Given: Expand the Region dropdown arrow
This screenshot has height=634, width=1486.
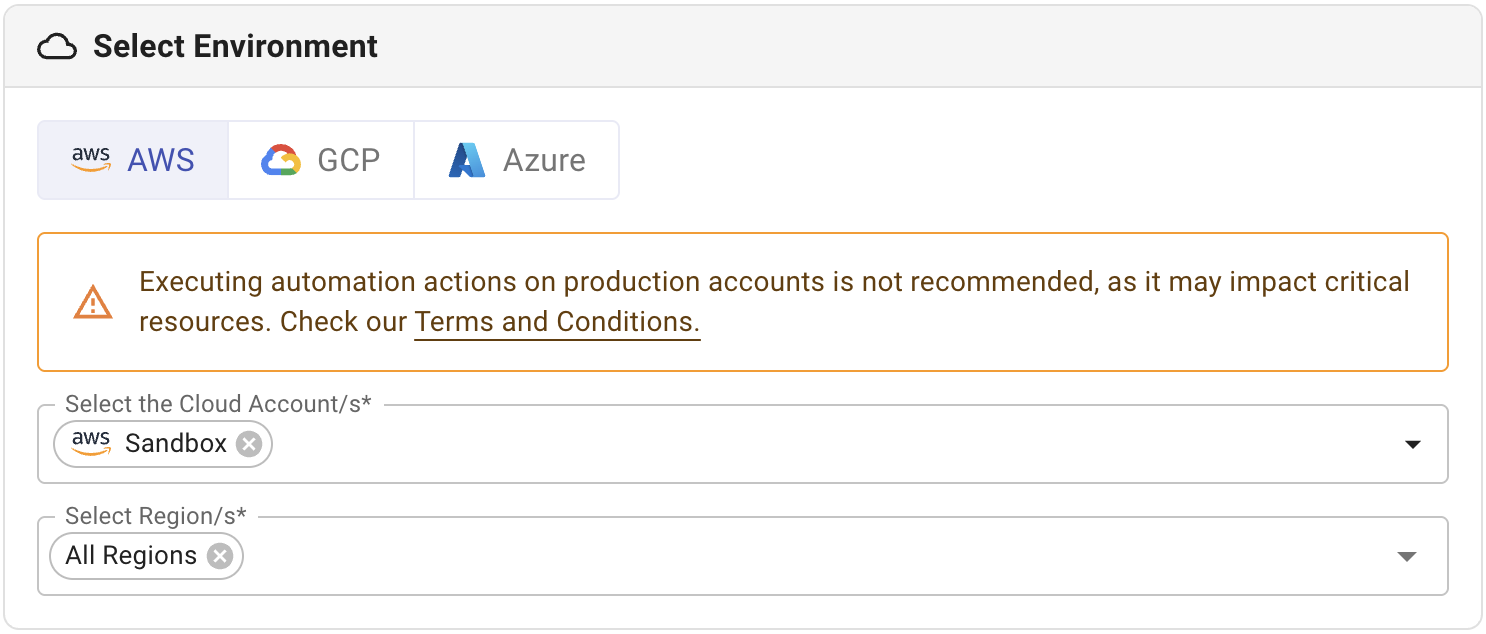Looking at the screenshot, I should point(1407,556).
